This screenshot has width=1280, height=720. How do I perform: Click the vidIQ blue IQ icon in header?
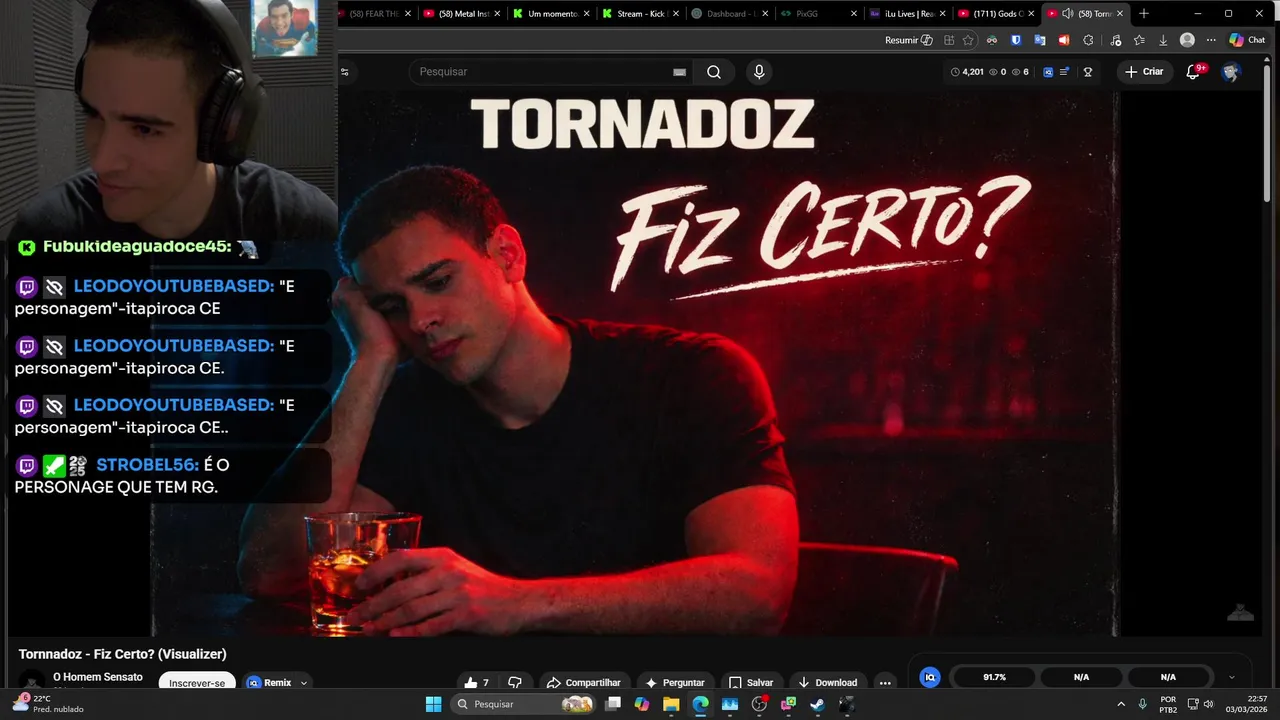pyautogui.click(x=1048, y=72)
